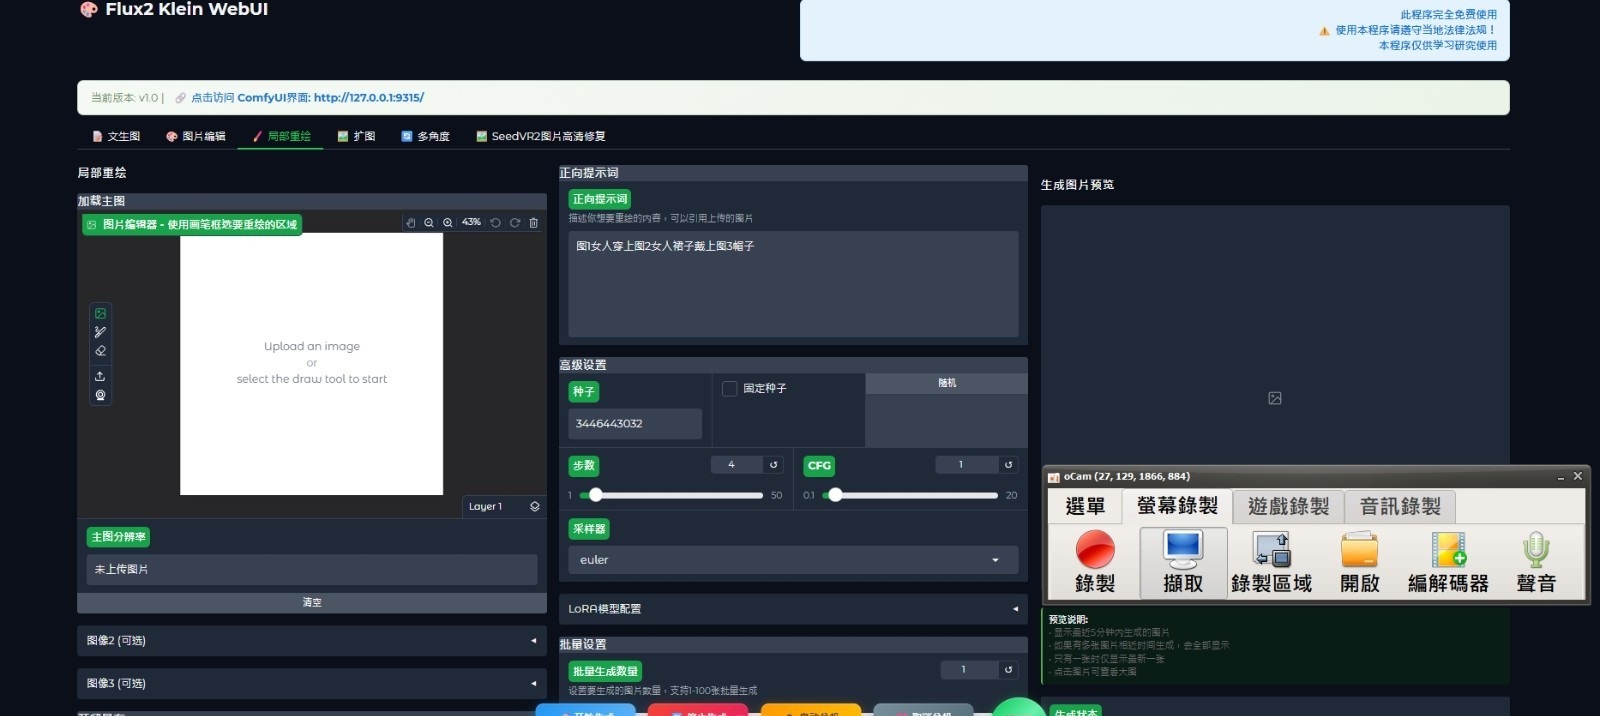
Task: Reset the 步数 value with its reset icon
Action: tap(773, 464)
